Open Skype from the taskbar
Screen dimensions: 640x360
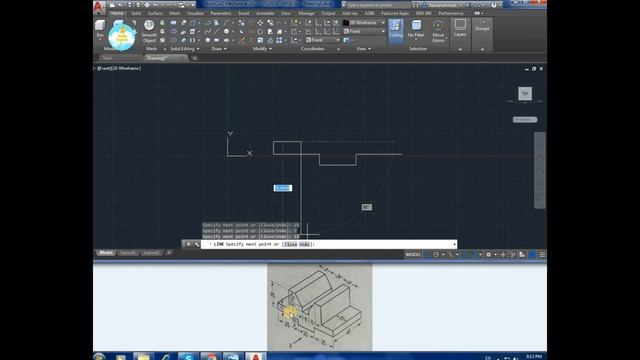click(188, 356)
